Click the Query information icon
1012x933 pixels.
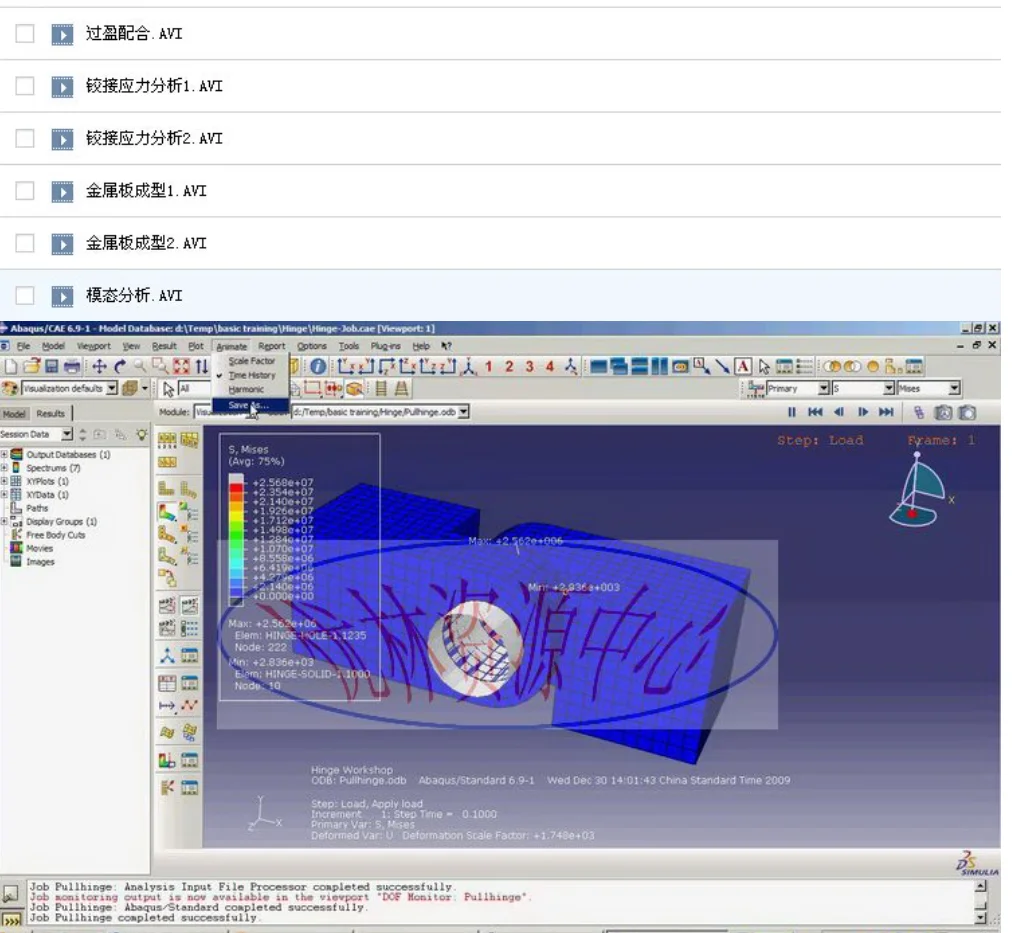point(318,367)
